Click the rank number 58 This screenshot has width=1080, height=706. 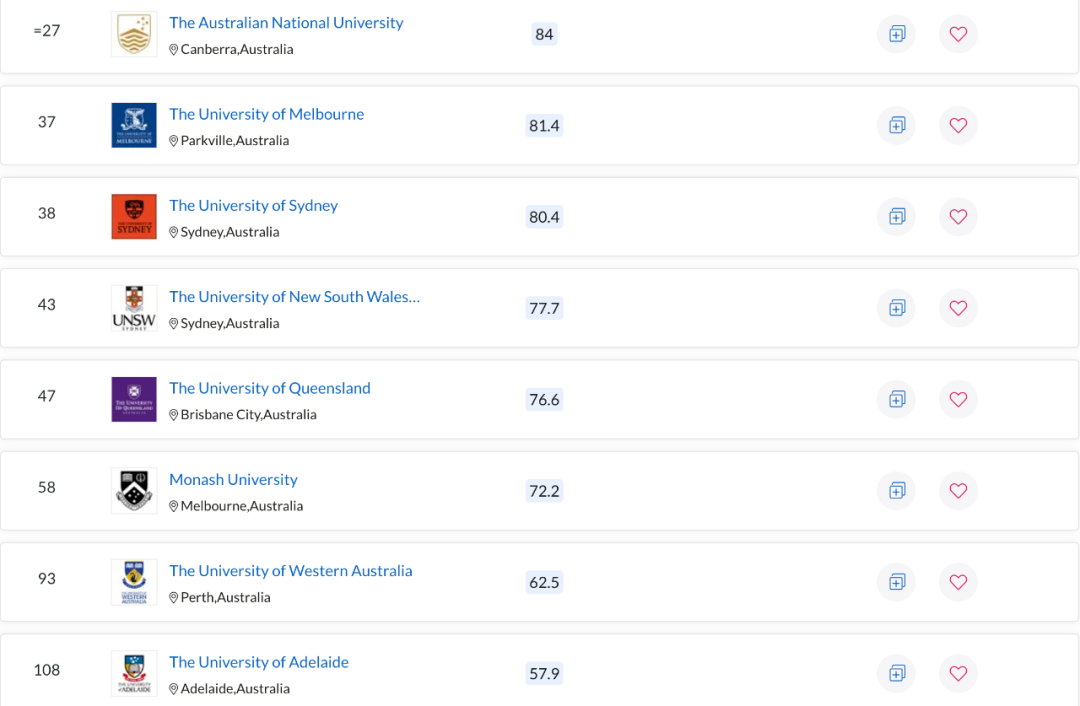pyautogui.click(x=47, y=488)
